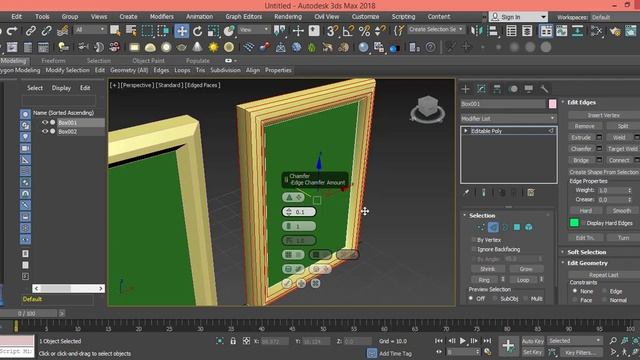Open the Motion command panel tab
The width and height of the screenshot is (640, 360).
click(x=513, y=89)
